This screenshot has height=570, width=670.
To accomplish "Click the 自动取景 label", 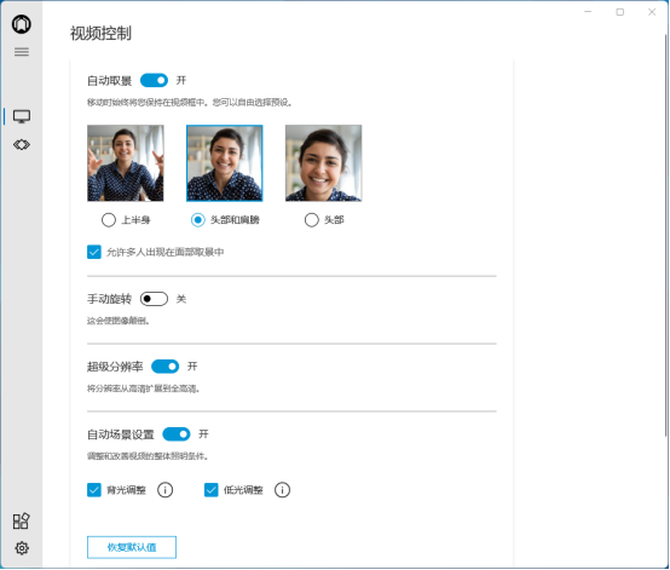I will pos(109,81).
